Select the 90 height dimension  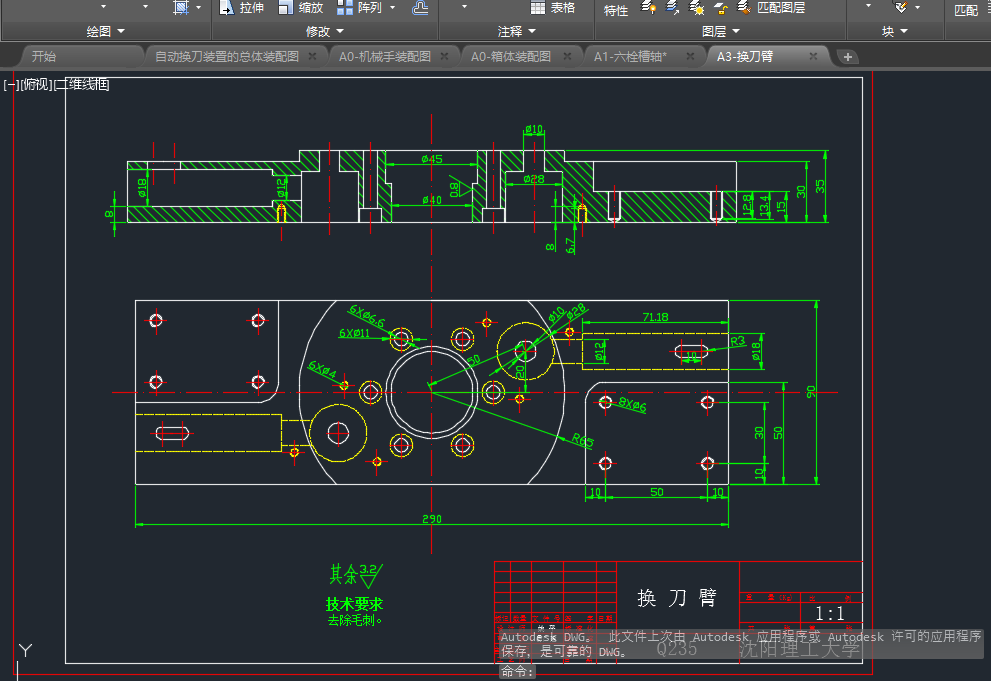point(811,392)
